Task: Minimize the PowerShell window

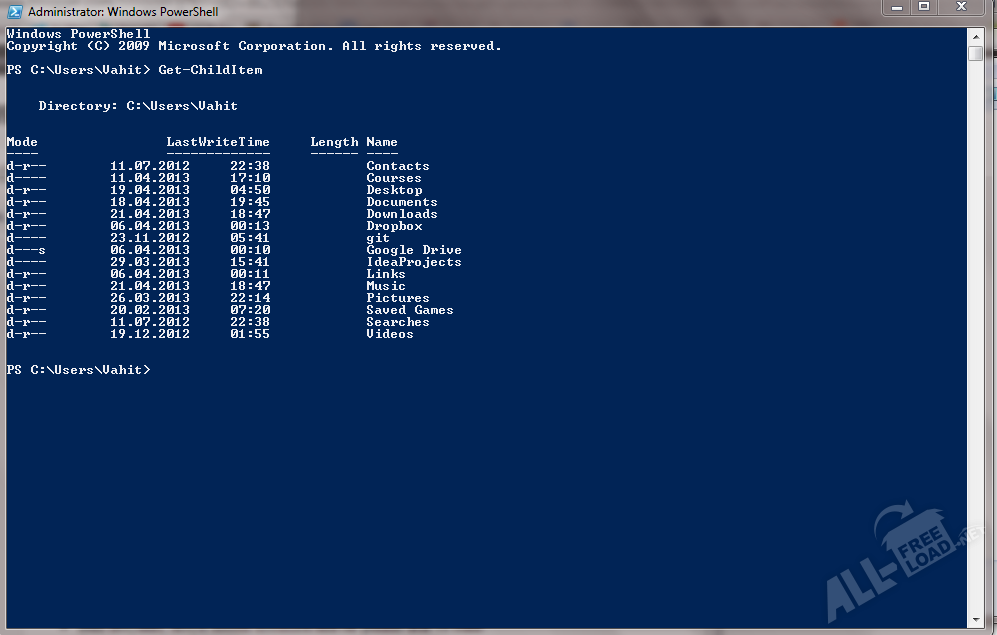Action: [x=896, y=8]
